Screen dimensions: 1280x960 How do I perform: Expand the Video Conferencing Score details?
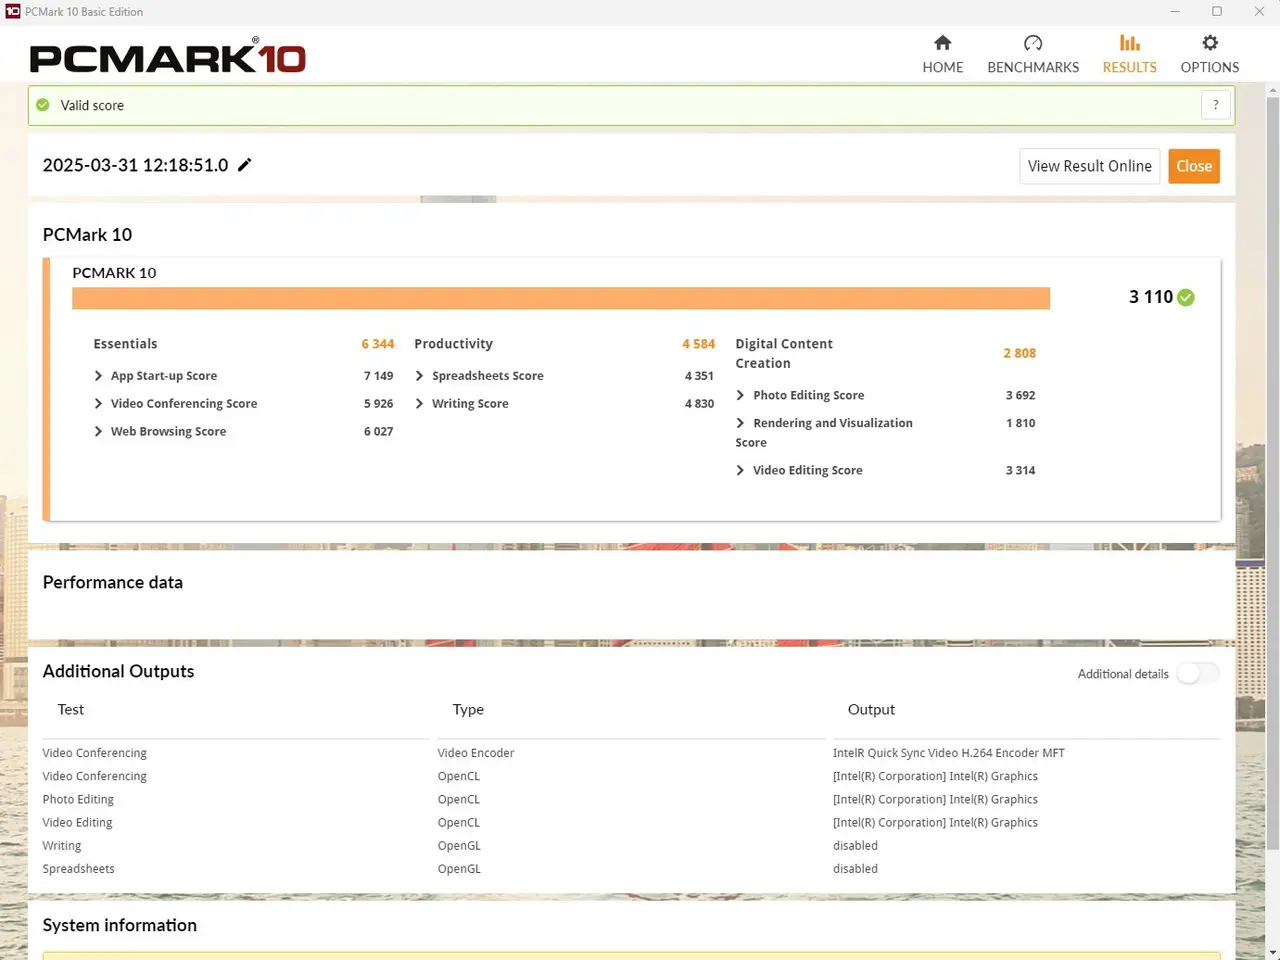[98, 404]
